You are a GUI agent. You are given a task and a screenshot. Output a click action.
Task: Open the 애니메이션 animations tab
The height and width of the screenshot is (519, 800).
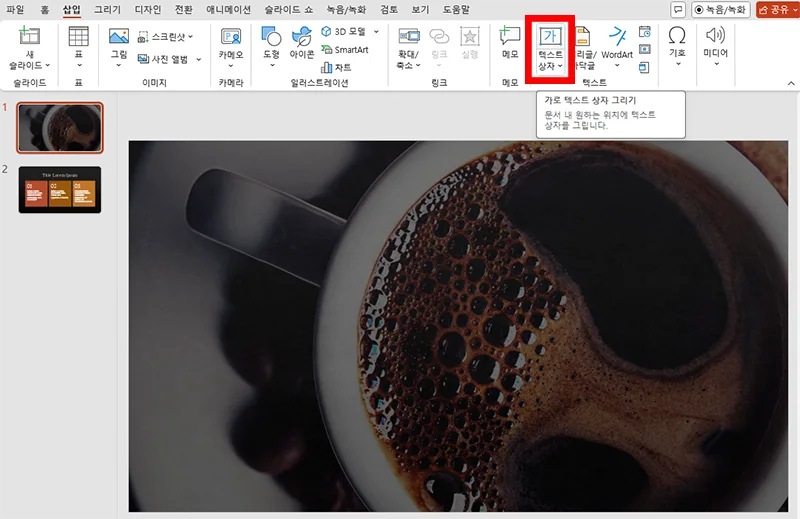(x=229, y=10)
